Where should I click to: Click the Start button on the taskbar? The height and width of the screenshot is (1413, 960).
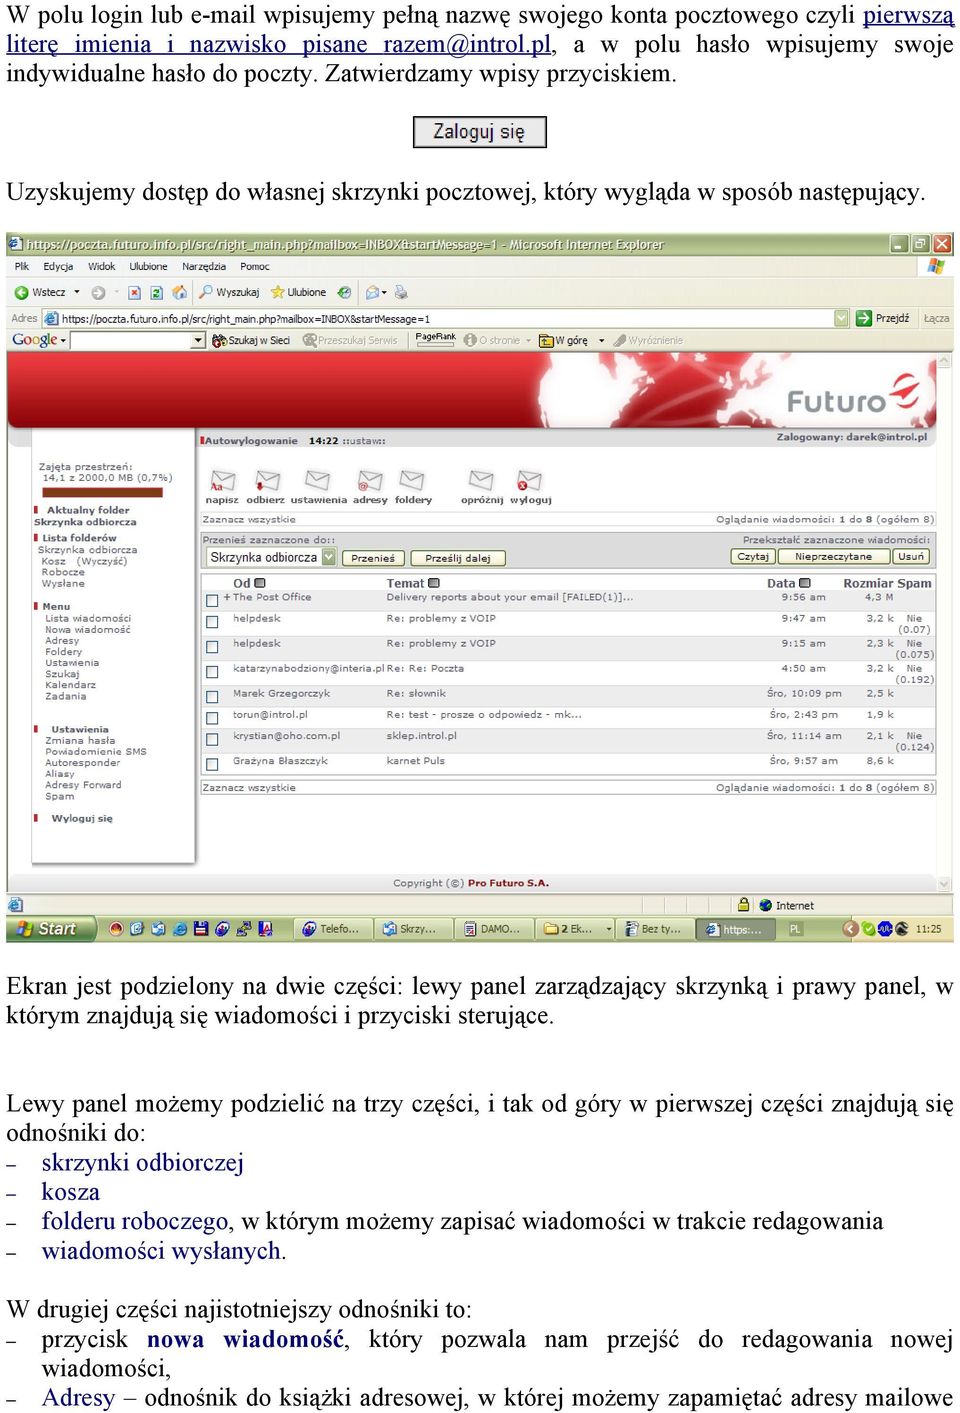click(x=51, y=928)
